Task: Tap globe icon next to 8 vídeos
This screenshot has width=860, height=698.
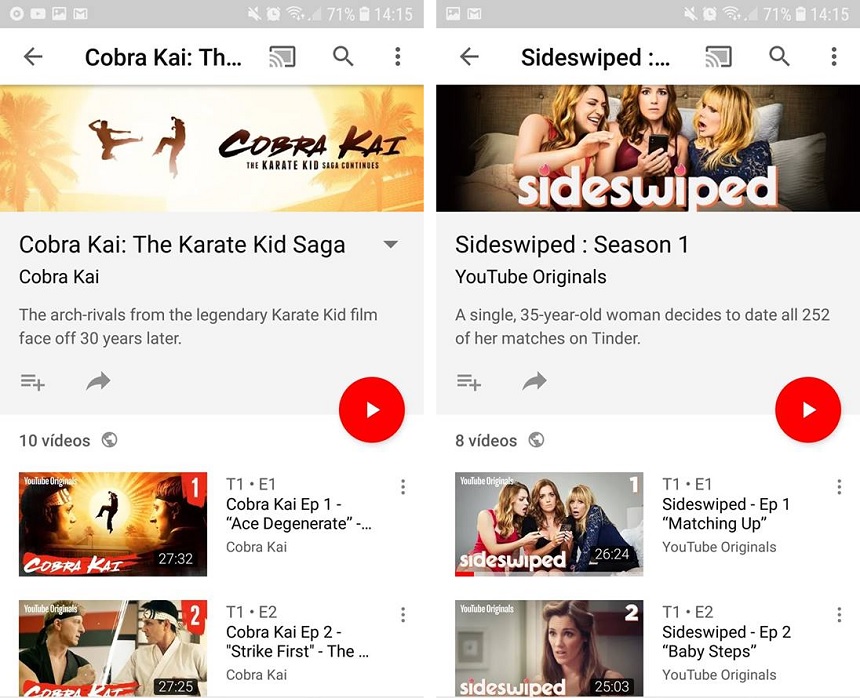Action: (x=536, y=440)
